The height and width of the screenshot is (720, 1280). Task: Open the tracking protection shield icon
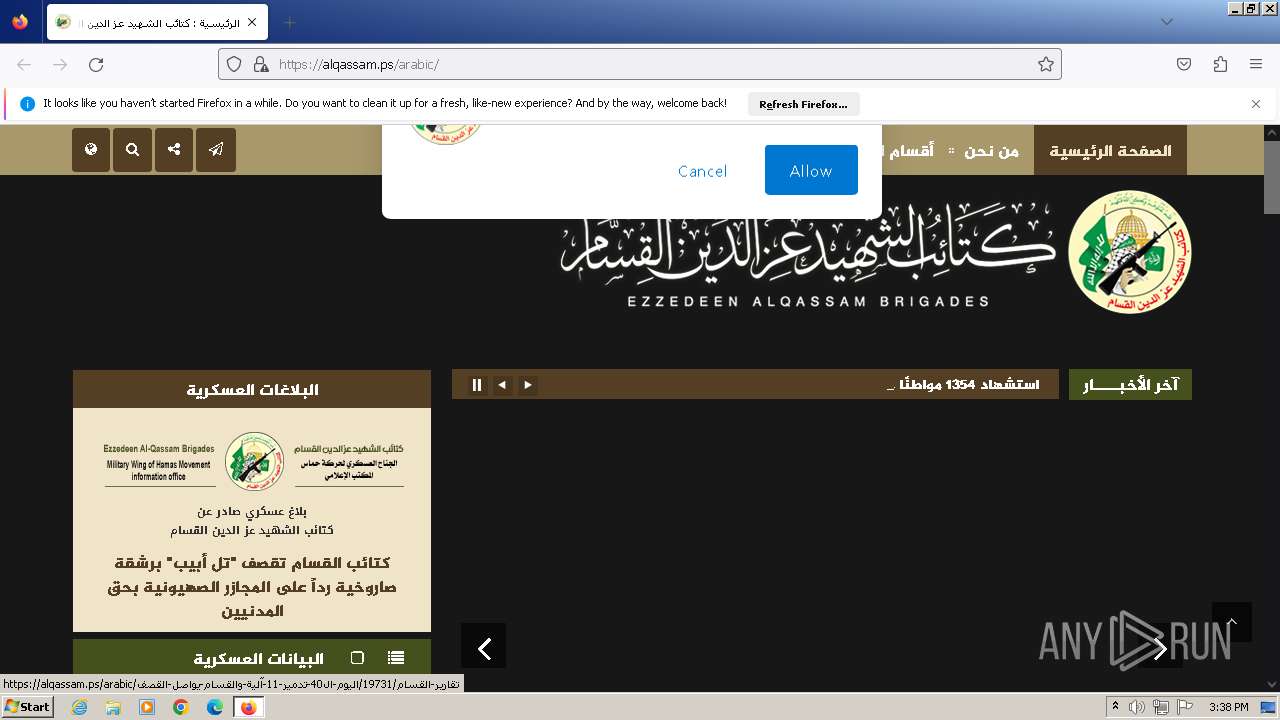tap(234, 64)
